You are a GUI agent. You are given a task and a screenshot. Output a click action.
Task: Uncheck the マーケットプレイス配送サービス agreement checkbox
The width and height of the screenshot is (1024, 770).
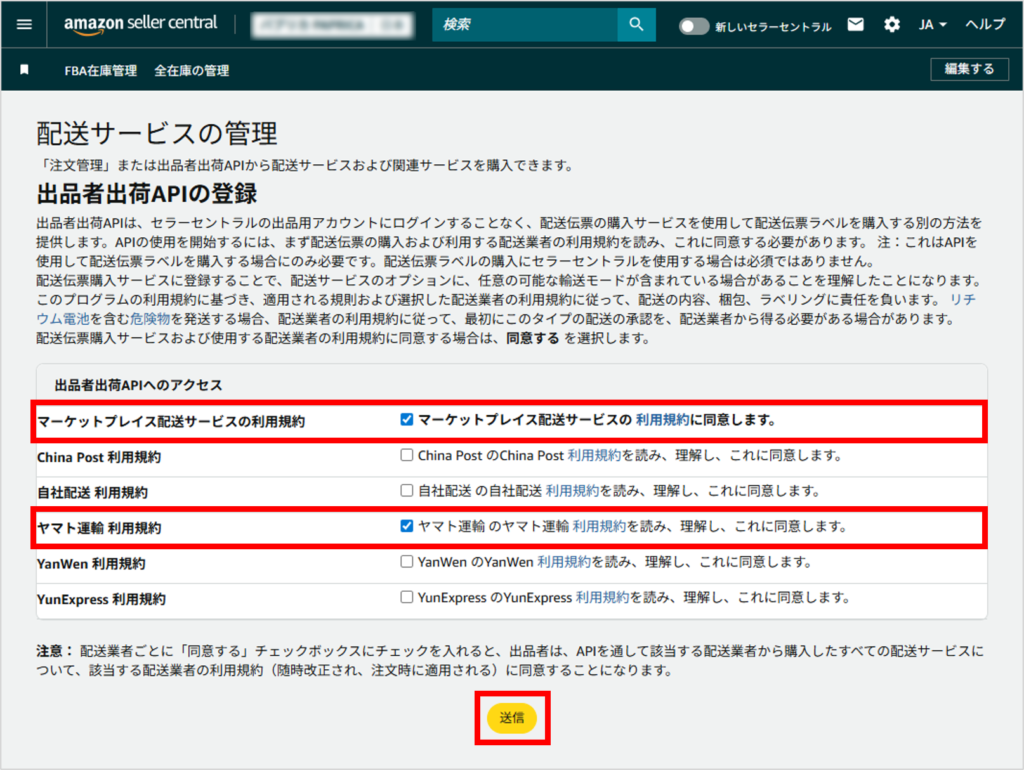pyautogui.click(x=406, y=420)
